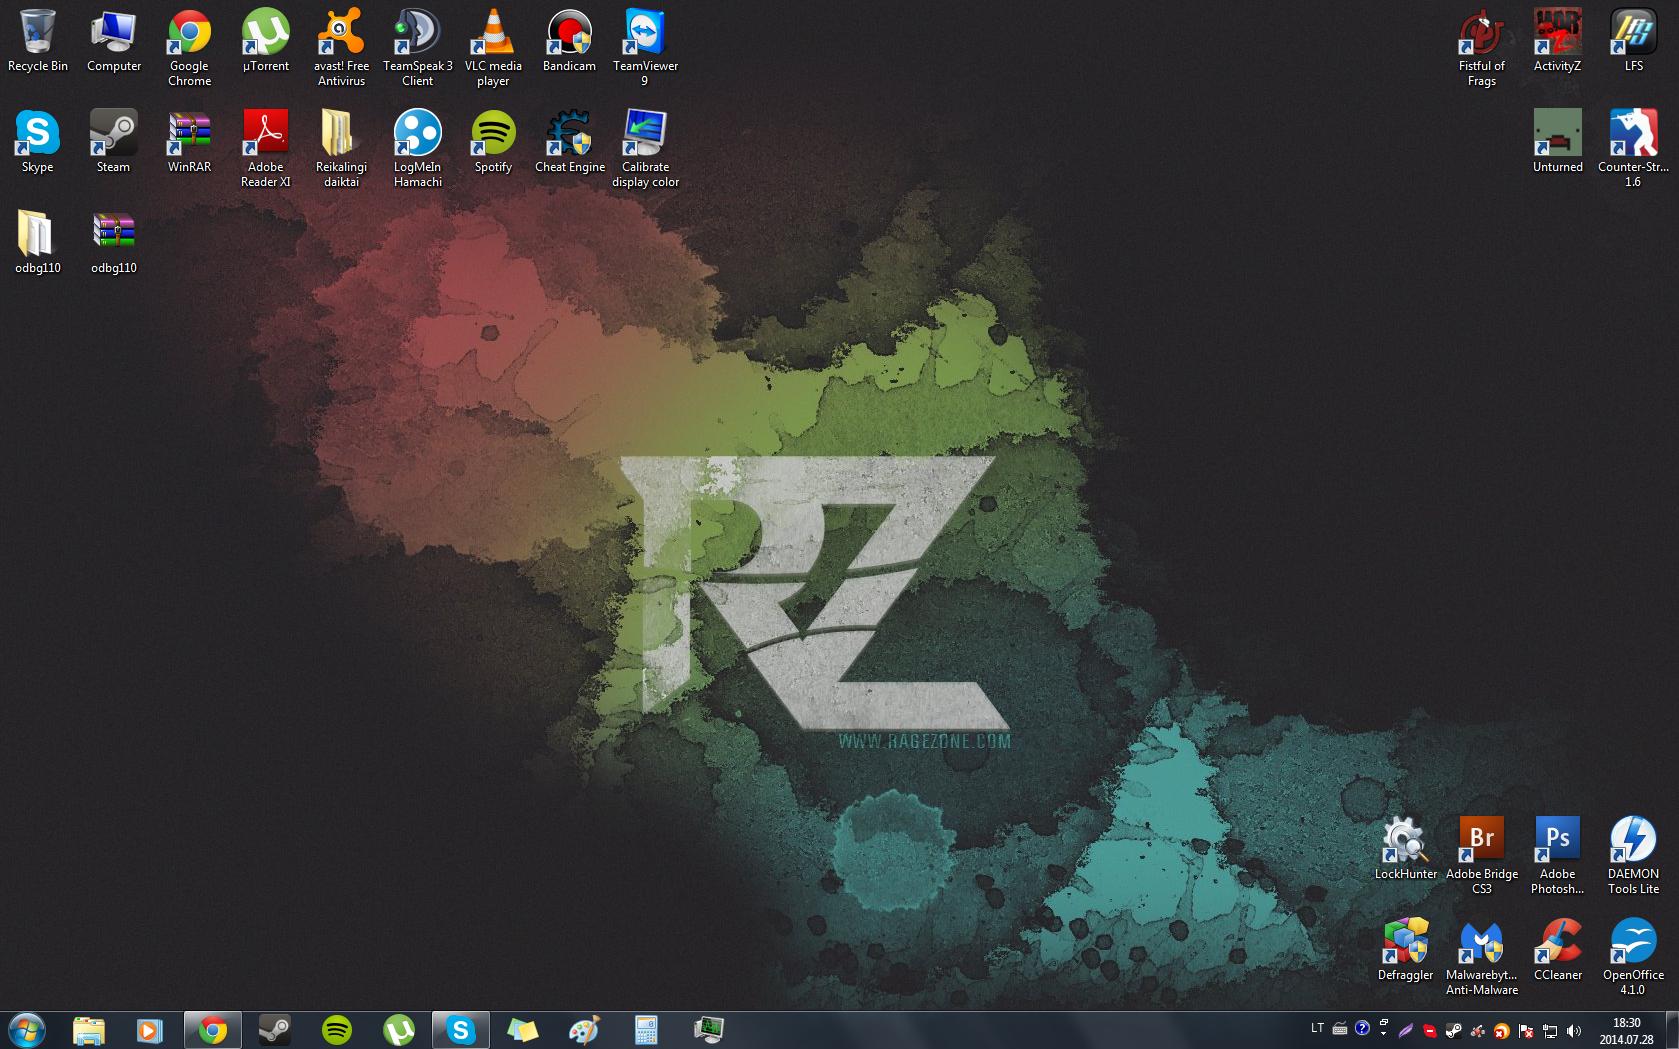Open the VLC media player shortcut
The width and height of the screenshot is (1679, 1049).
tap(493, 34)
